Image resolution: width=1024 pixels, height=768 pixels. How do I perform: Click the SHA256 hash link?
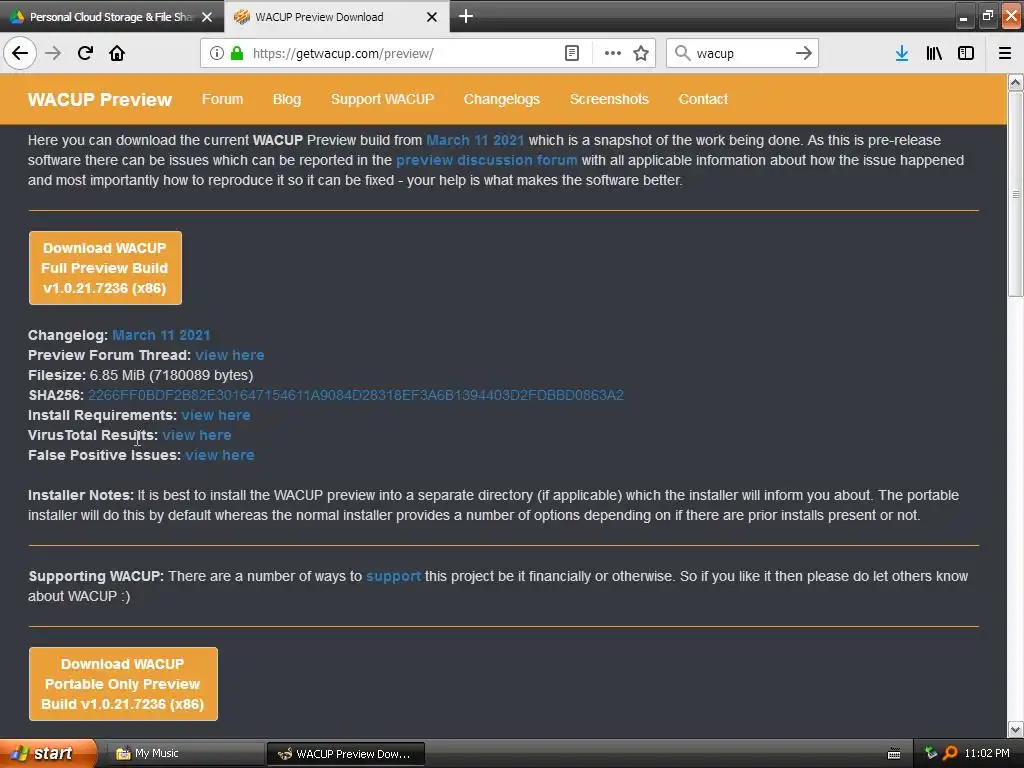point(356,395)
